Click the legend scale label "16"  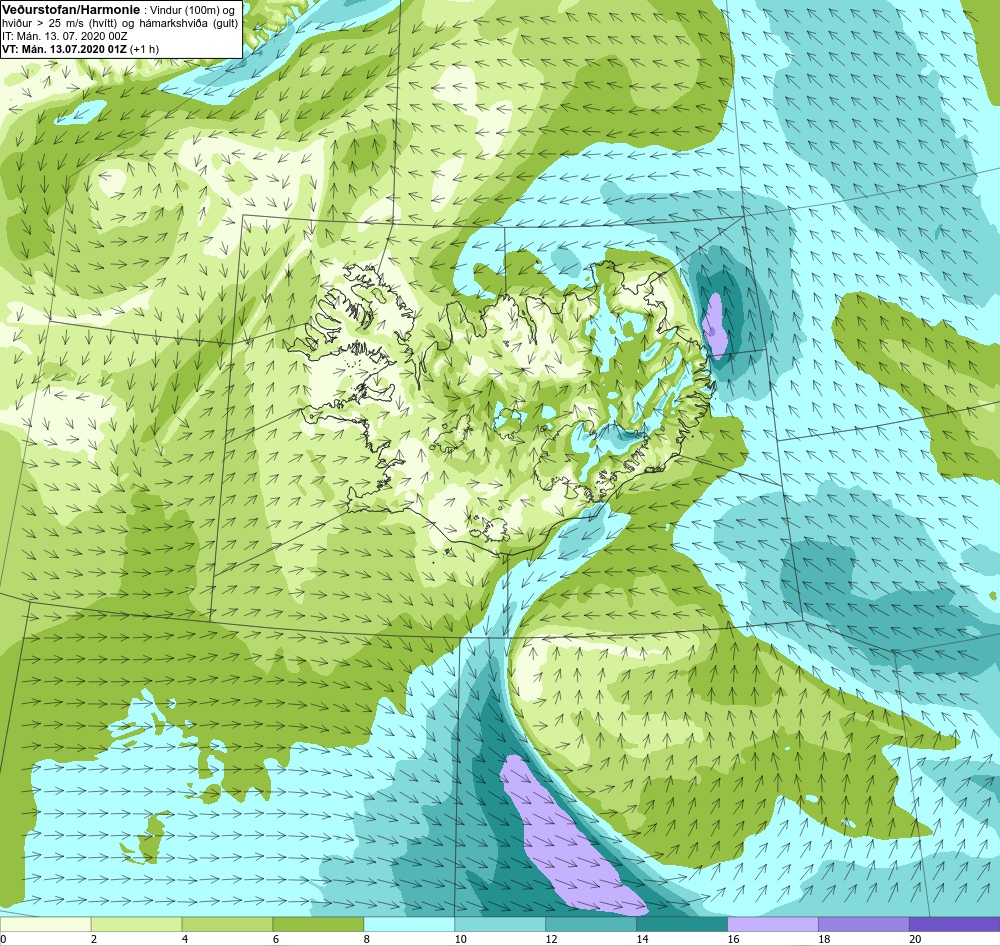[x=733, y=939]
